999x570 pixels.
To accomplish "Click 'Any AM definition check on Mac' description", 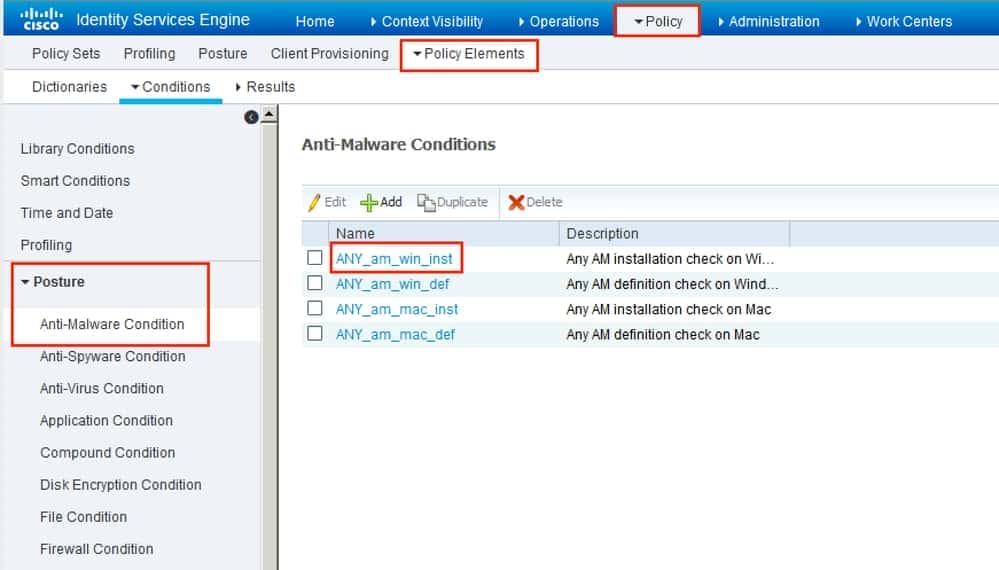I will pos(663,335).
